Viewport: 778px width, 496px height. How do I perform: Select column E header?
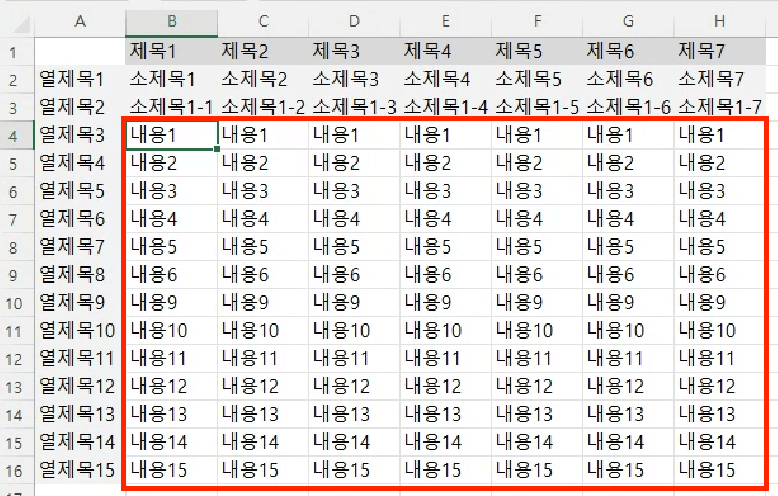pos(446,21)
